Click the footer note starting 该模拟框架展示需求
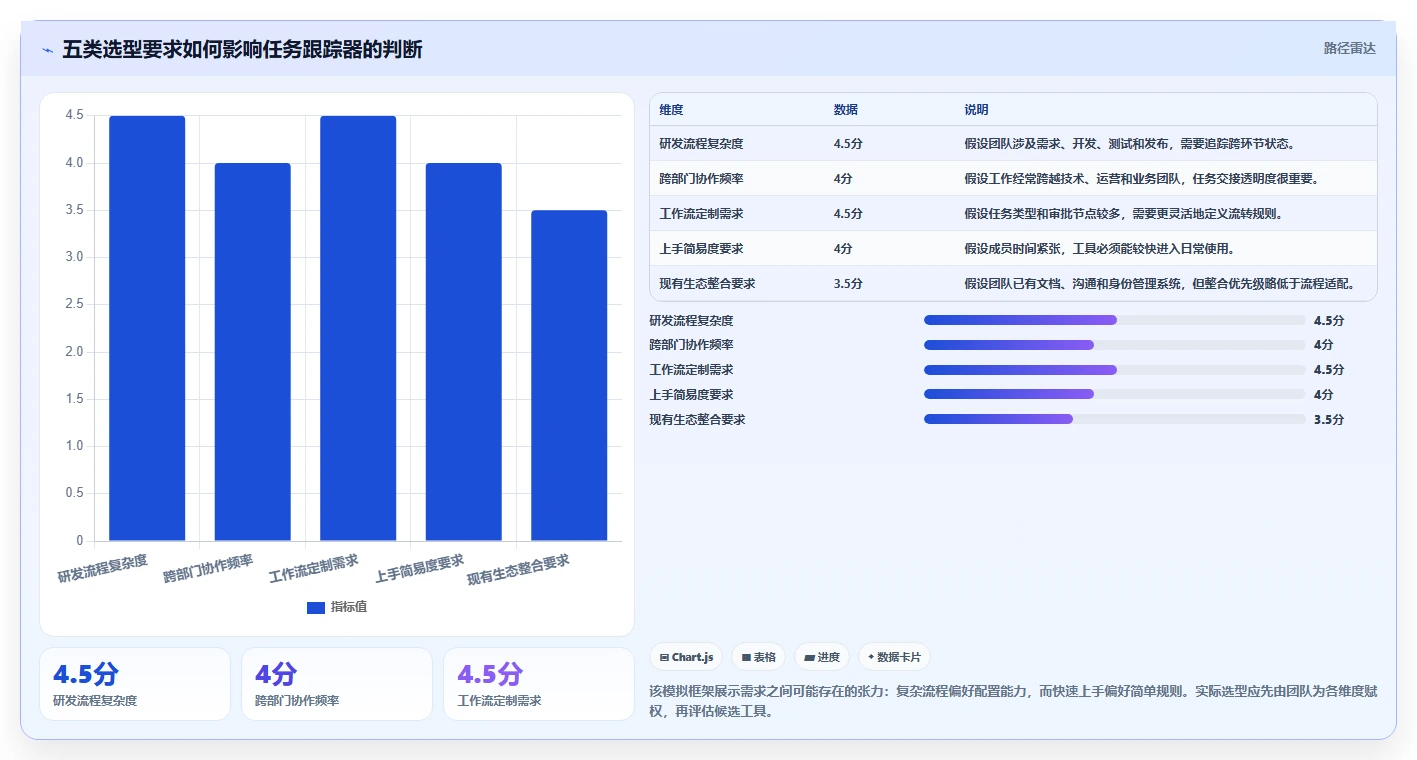Image resolution: width=1417 pixels, height=760 pixels. click(1013, 701)
